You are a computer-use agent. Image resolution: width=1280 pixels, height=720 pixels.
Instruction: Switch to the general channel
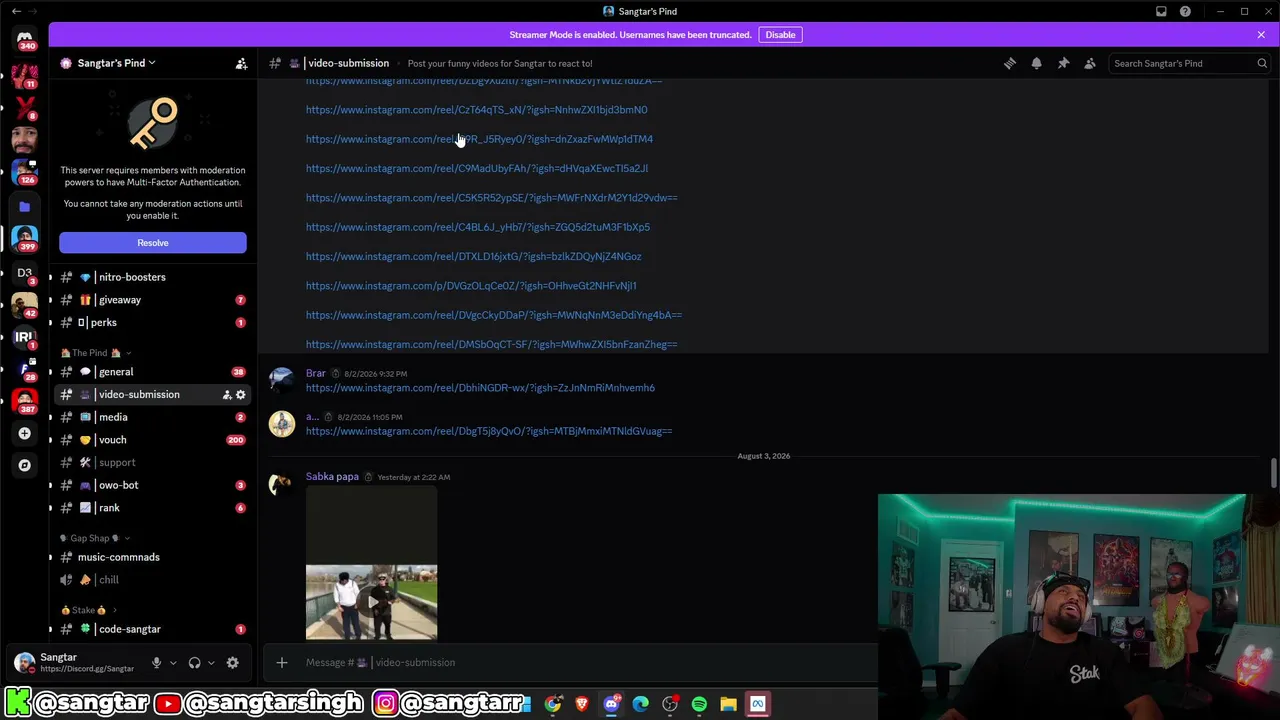click(x=153, y=372)
